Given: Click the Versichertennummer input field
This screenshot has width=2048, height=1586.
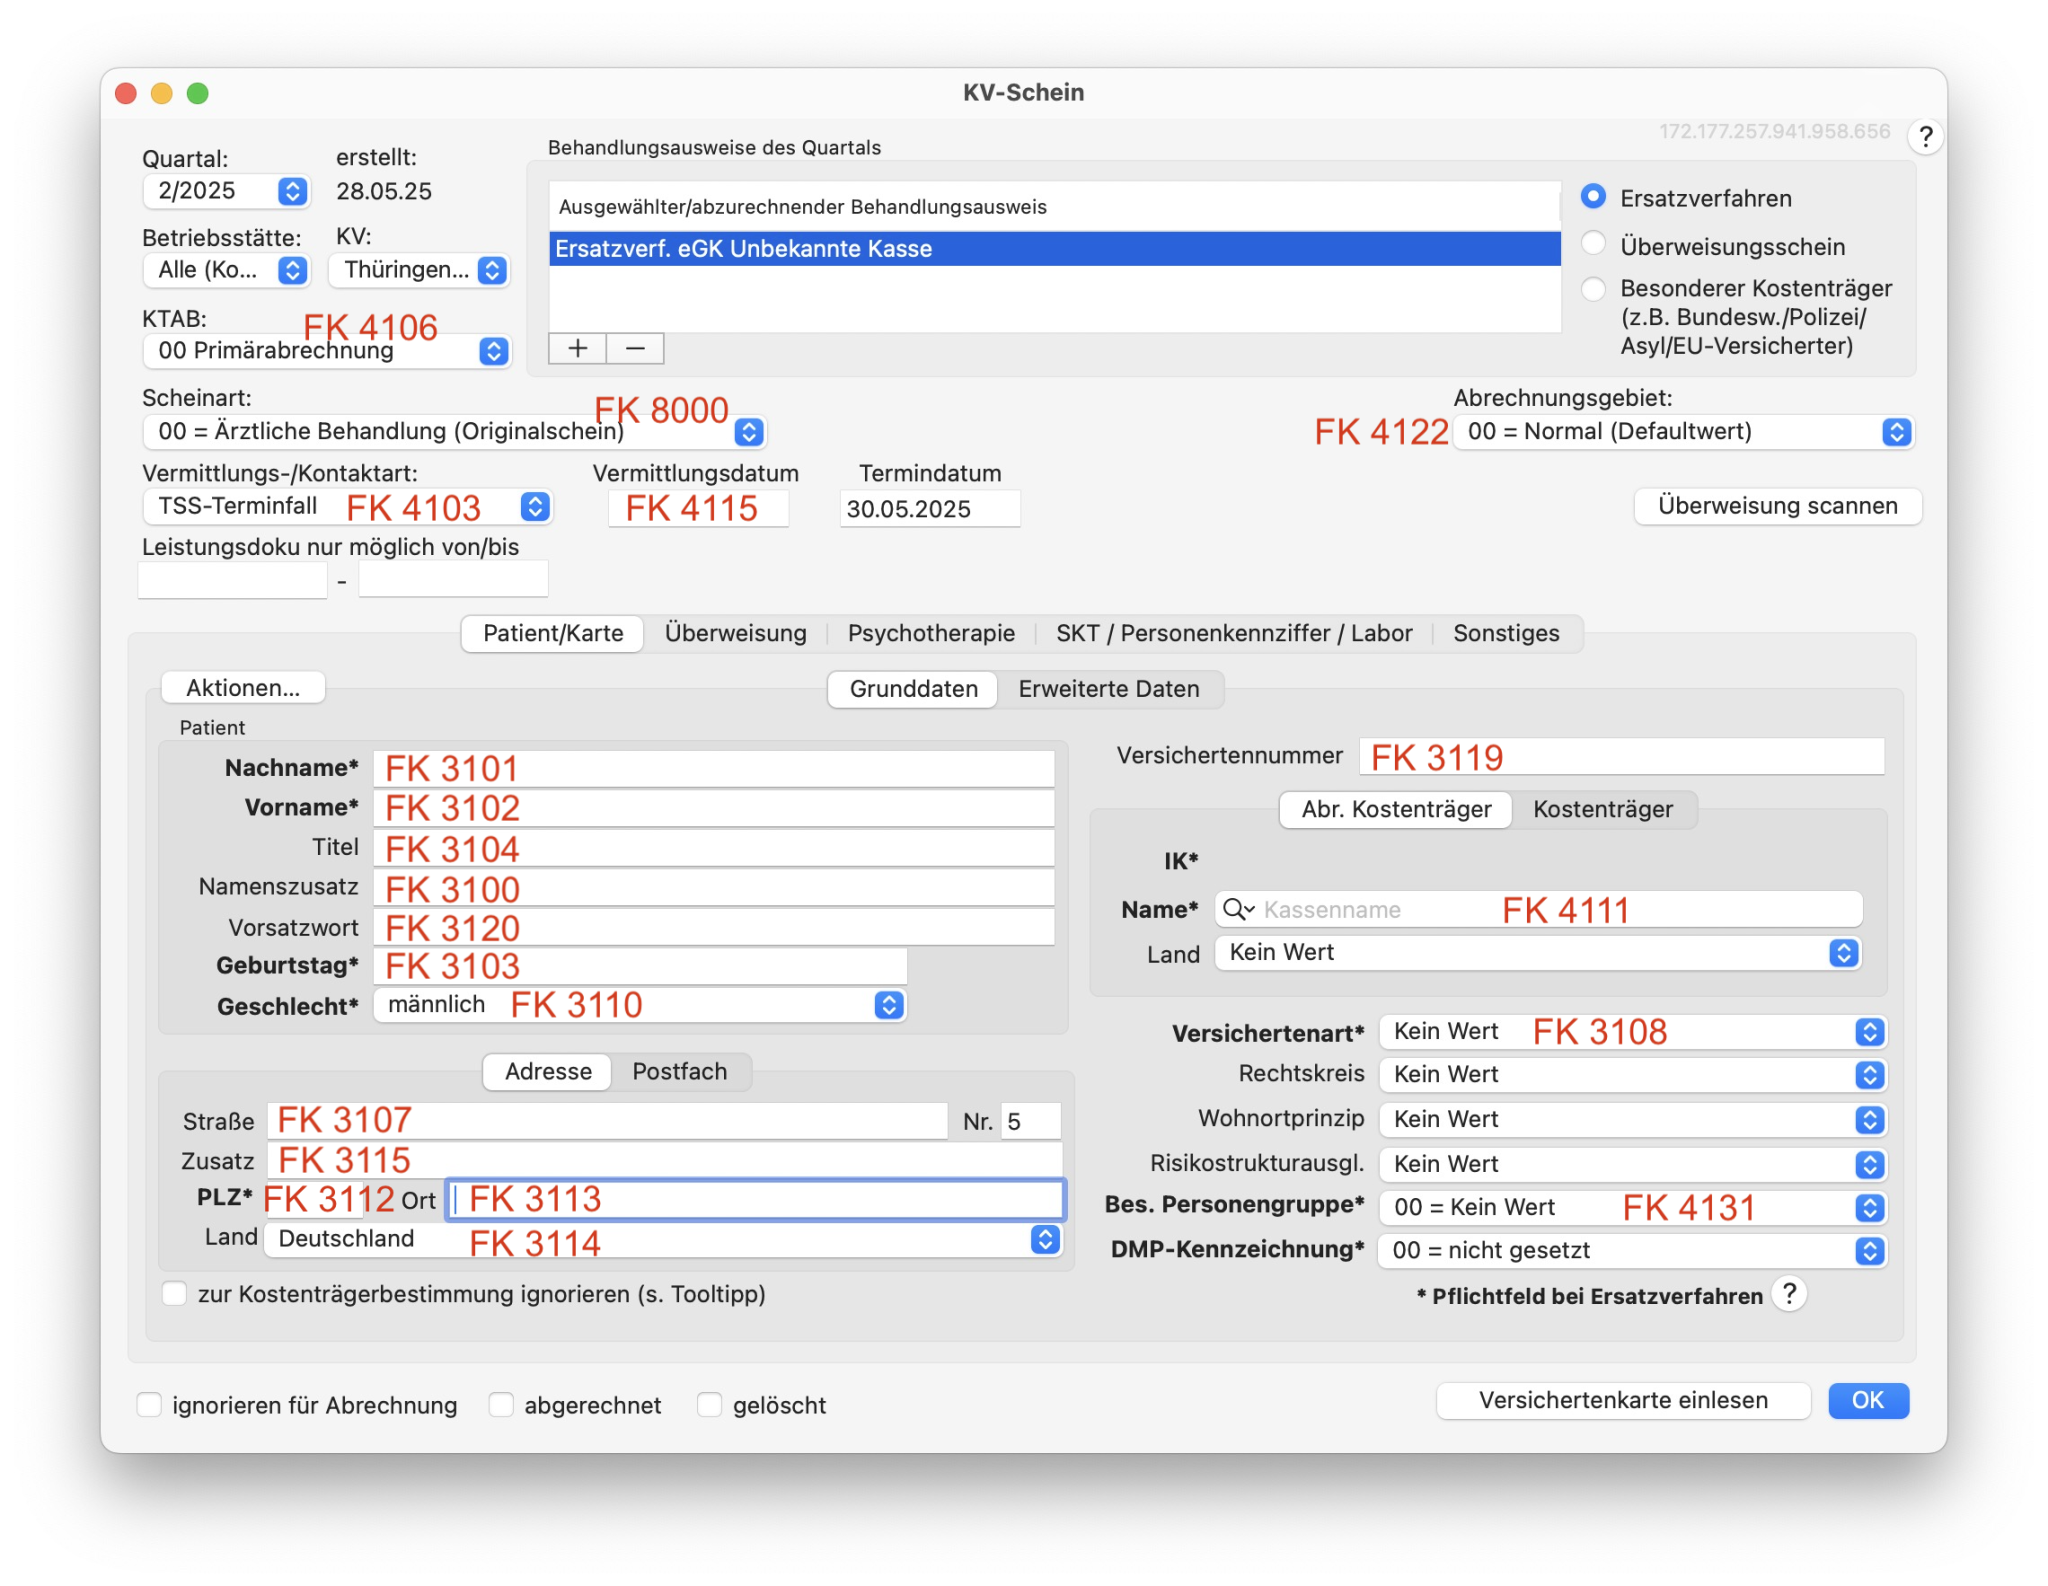Looking at the screenshot, I should [1622, 757].
